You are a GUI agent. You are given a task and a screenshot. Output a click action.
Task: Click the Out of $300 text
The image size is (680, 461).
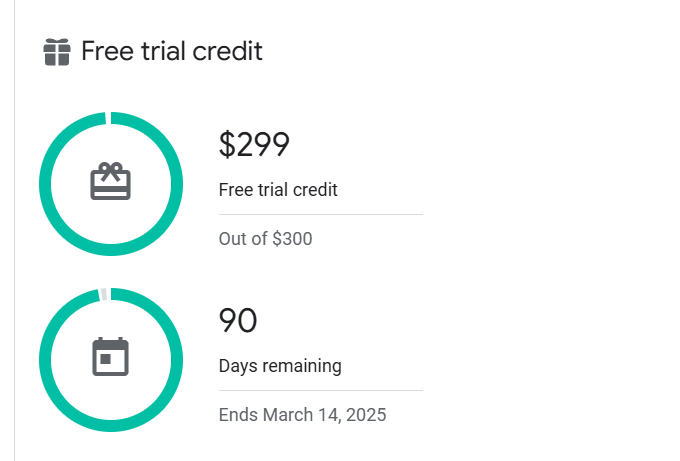265,239
